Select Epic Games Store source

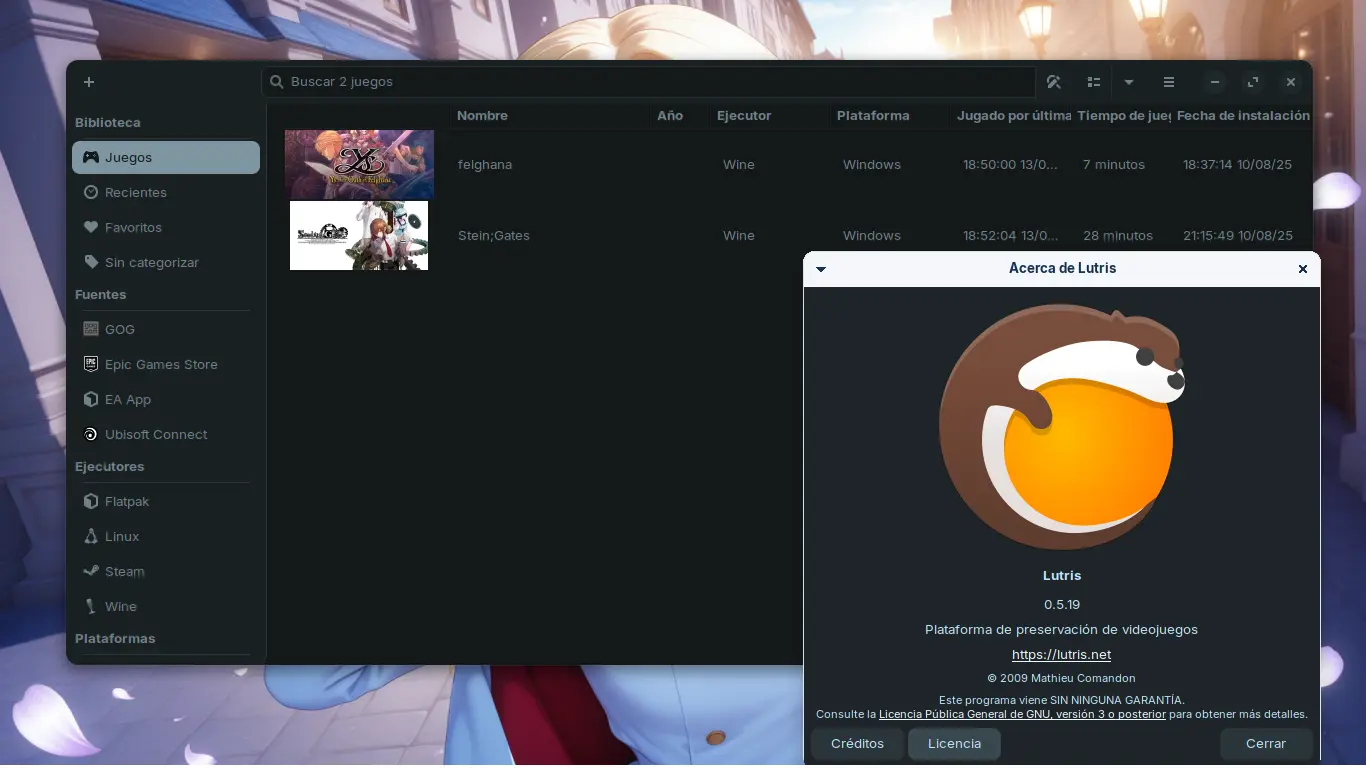click(160, 364)
